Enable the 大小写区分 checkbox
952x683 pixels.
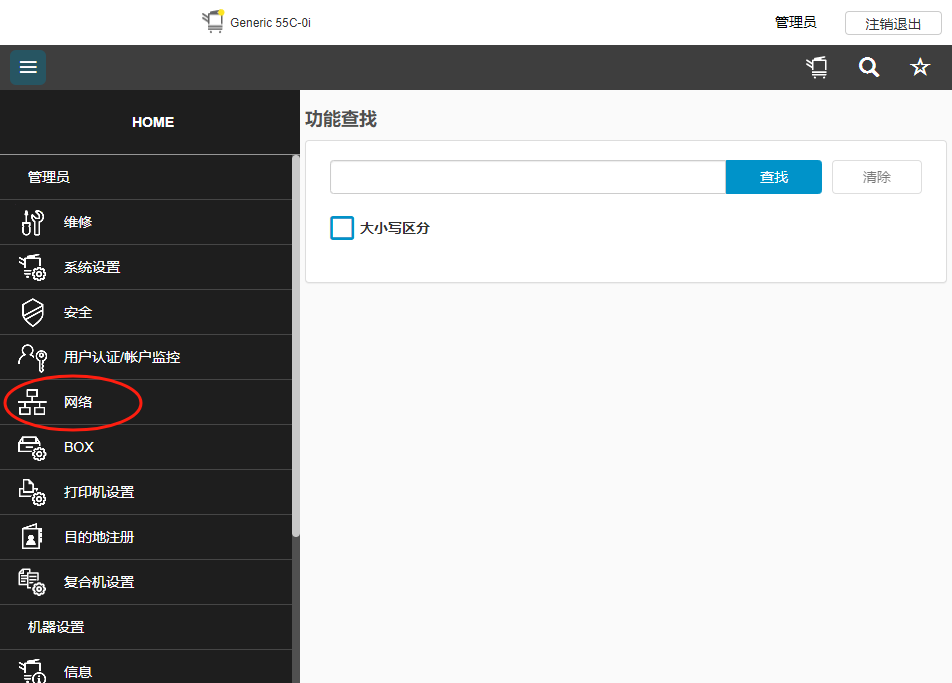[342, 228]
